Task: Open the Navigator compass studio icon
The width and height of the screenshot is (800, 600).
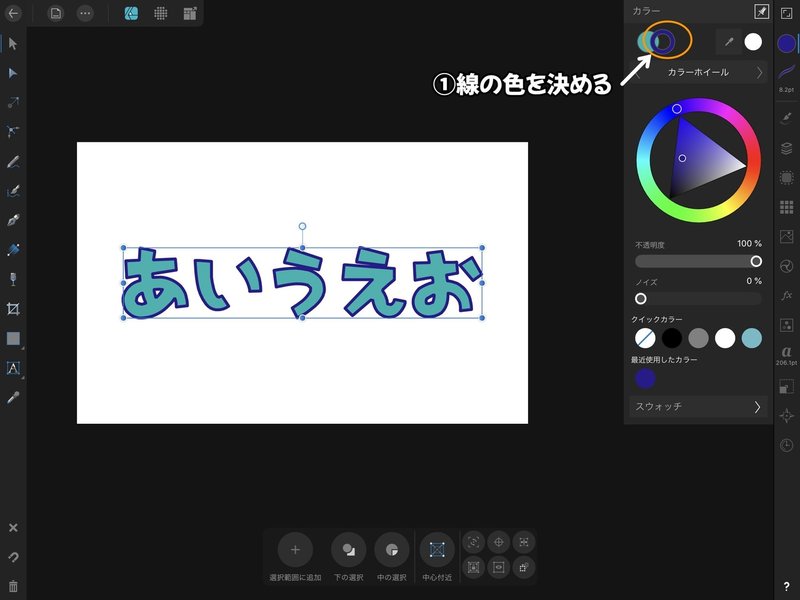Action: tap(786, 415)
